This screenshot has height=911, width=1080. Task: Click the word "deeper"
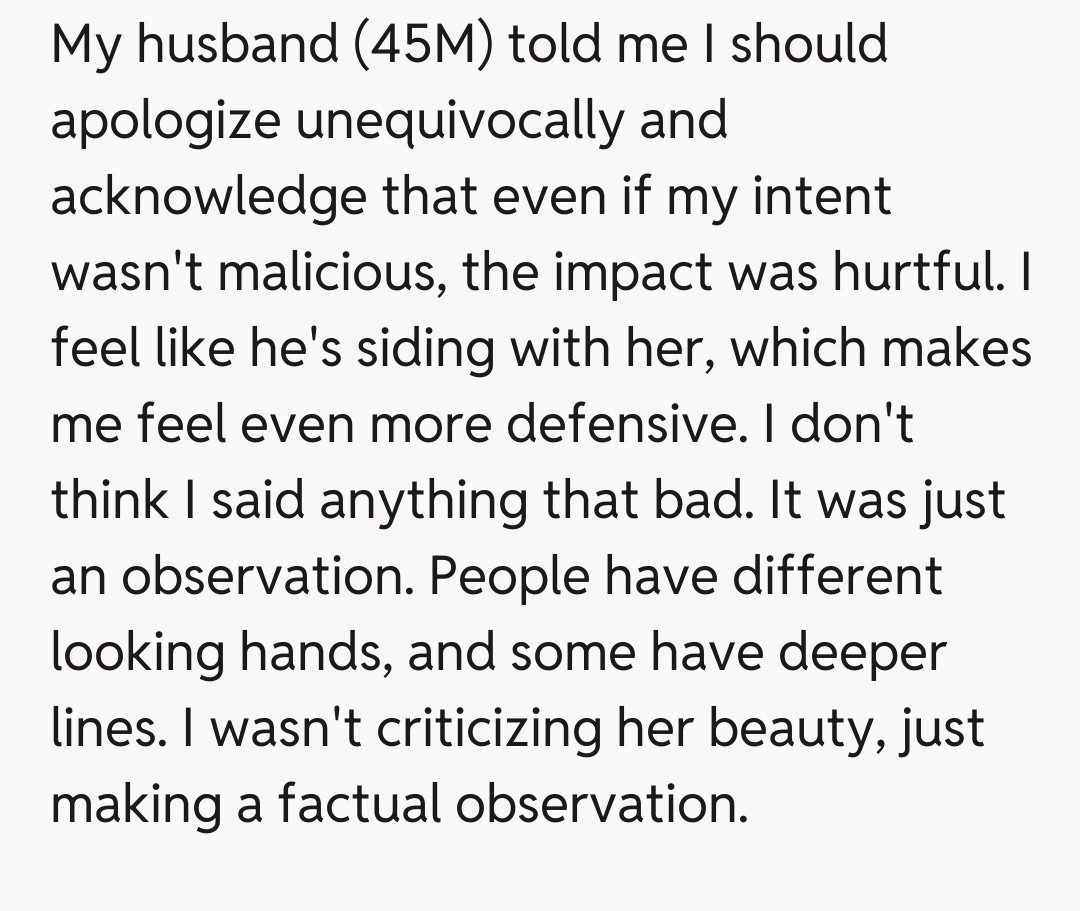click(860, 653)
